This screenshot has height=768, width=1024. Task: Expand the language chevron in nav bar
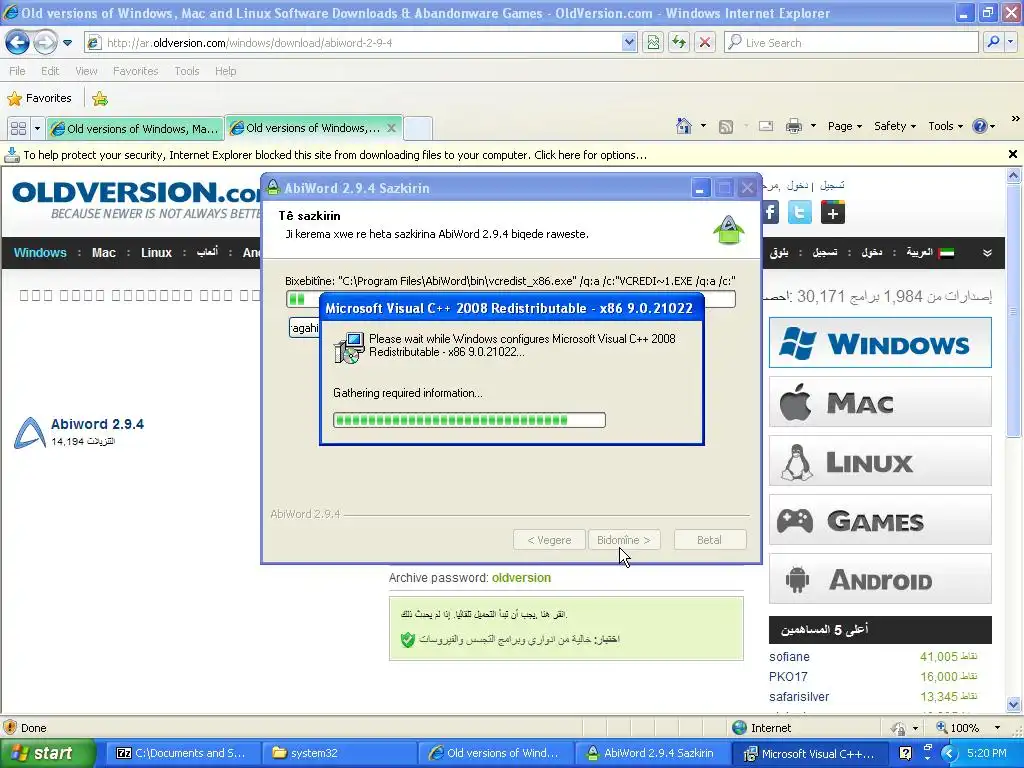(987, 253)
